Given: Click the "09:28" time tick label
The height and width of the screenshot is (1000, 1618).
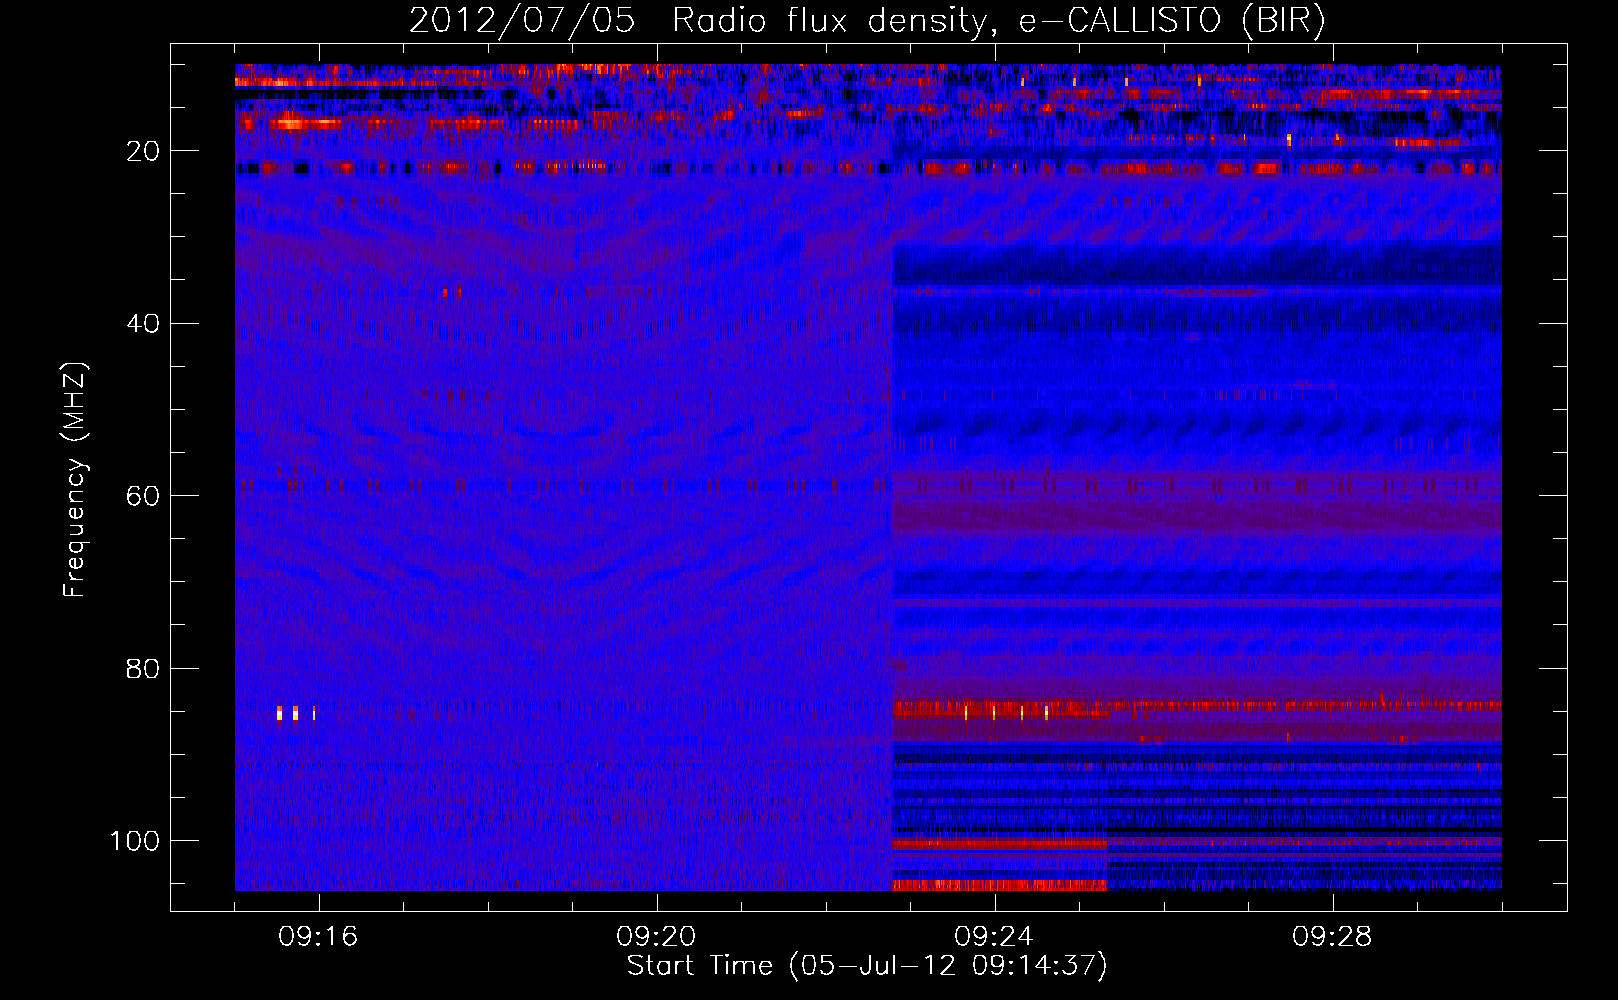Looking at the screenshot, I should (x=1332, y=937).
